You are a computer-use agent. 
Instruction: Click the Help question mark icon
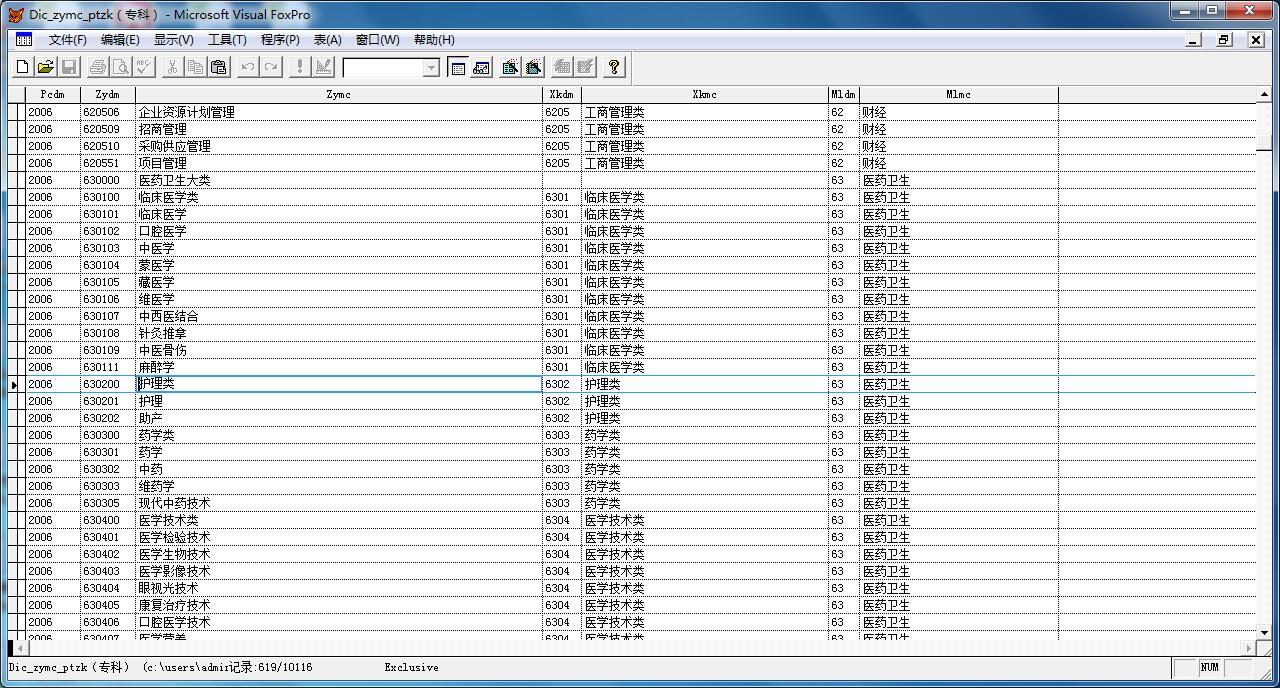pos(614,67)
